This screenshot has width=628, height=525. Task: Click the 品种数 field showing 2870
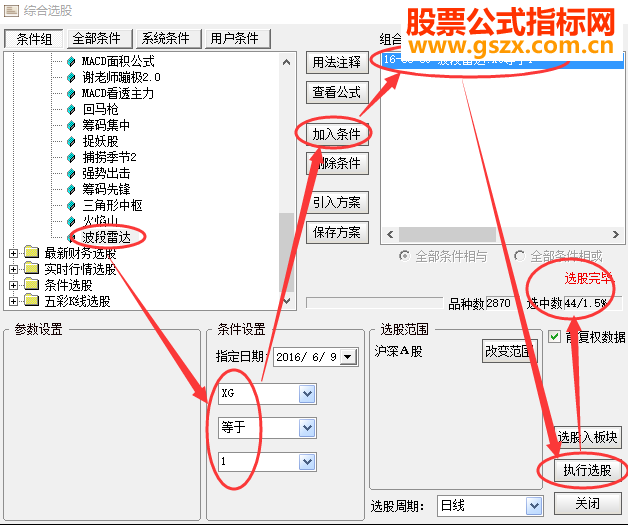click(503, 303)
